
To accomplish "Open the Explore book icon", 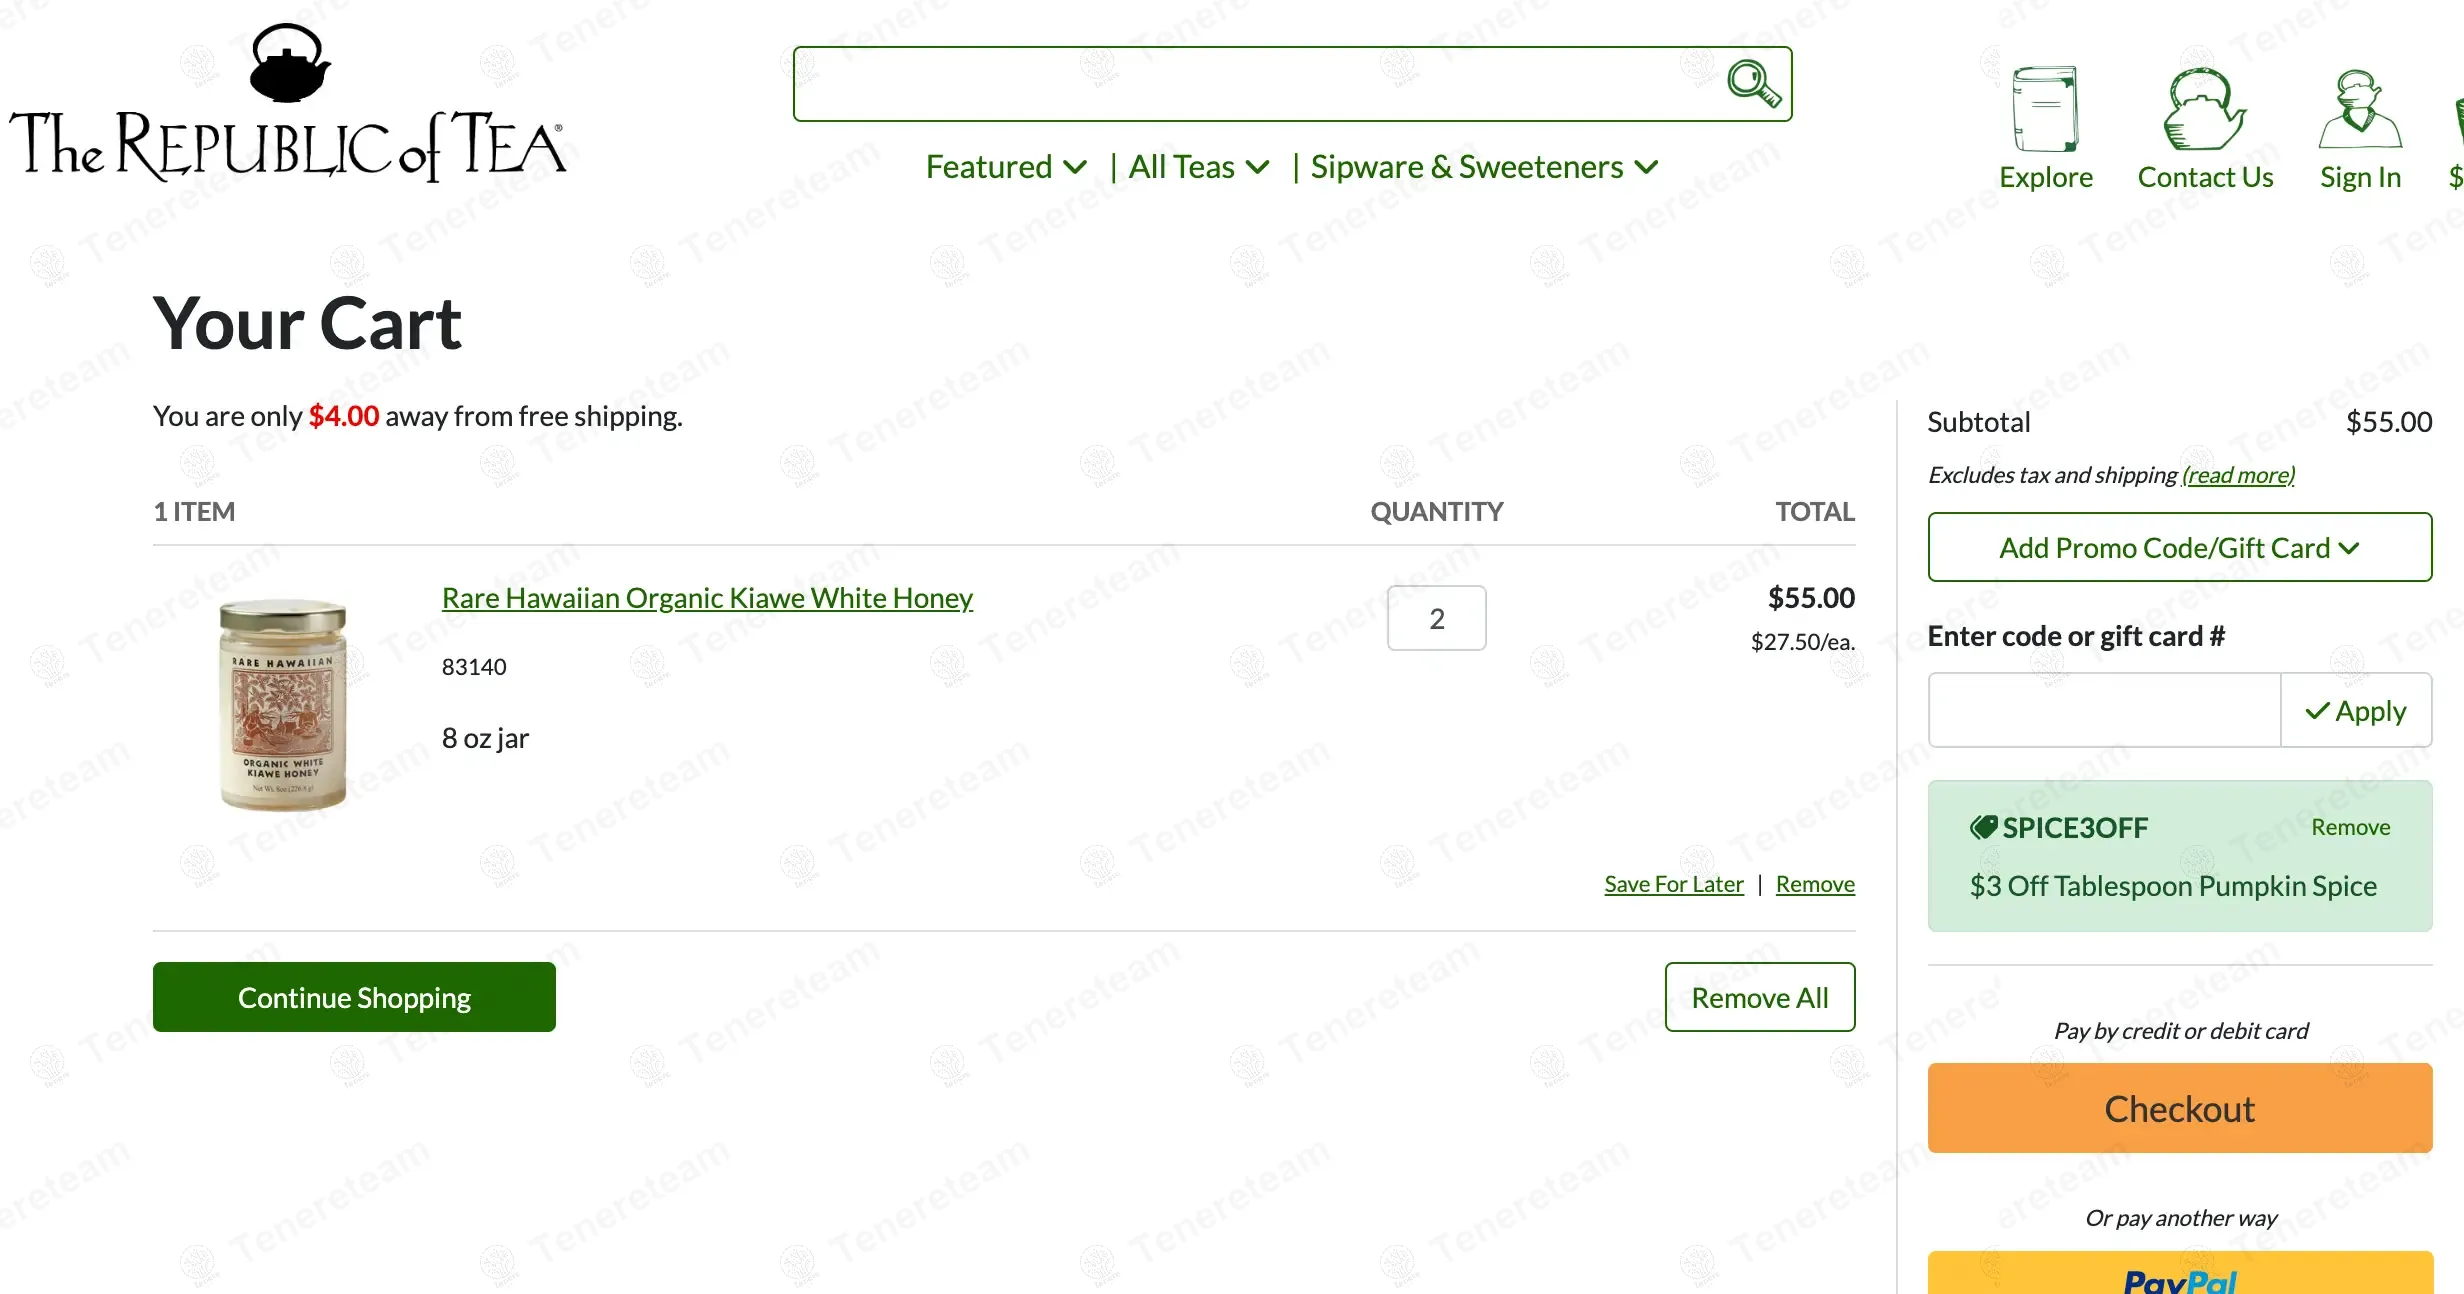I will (2045, 109).
